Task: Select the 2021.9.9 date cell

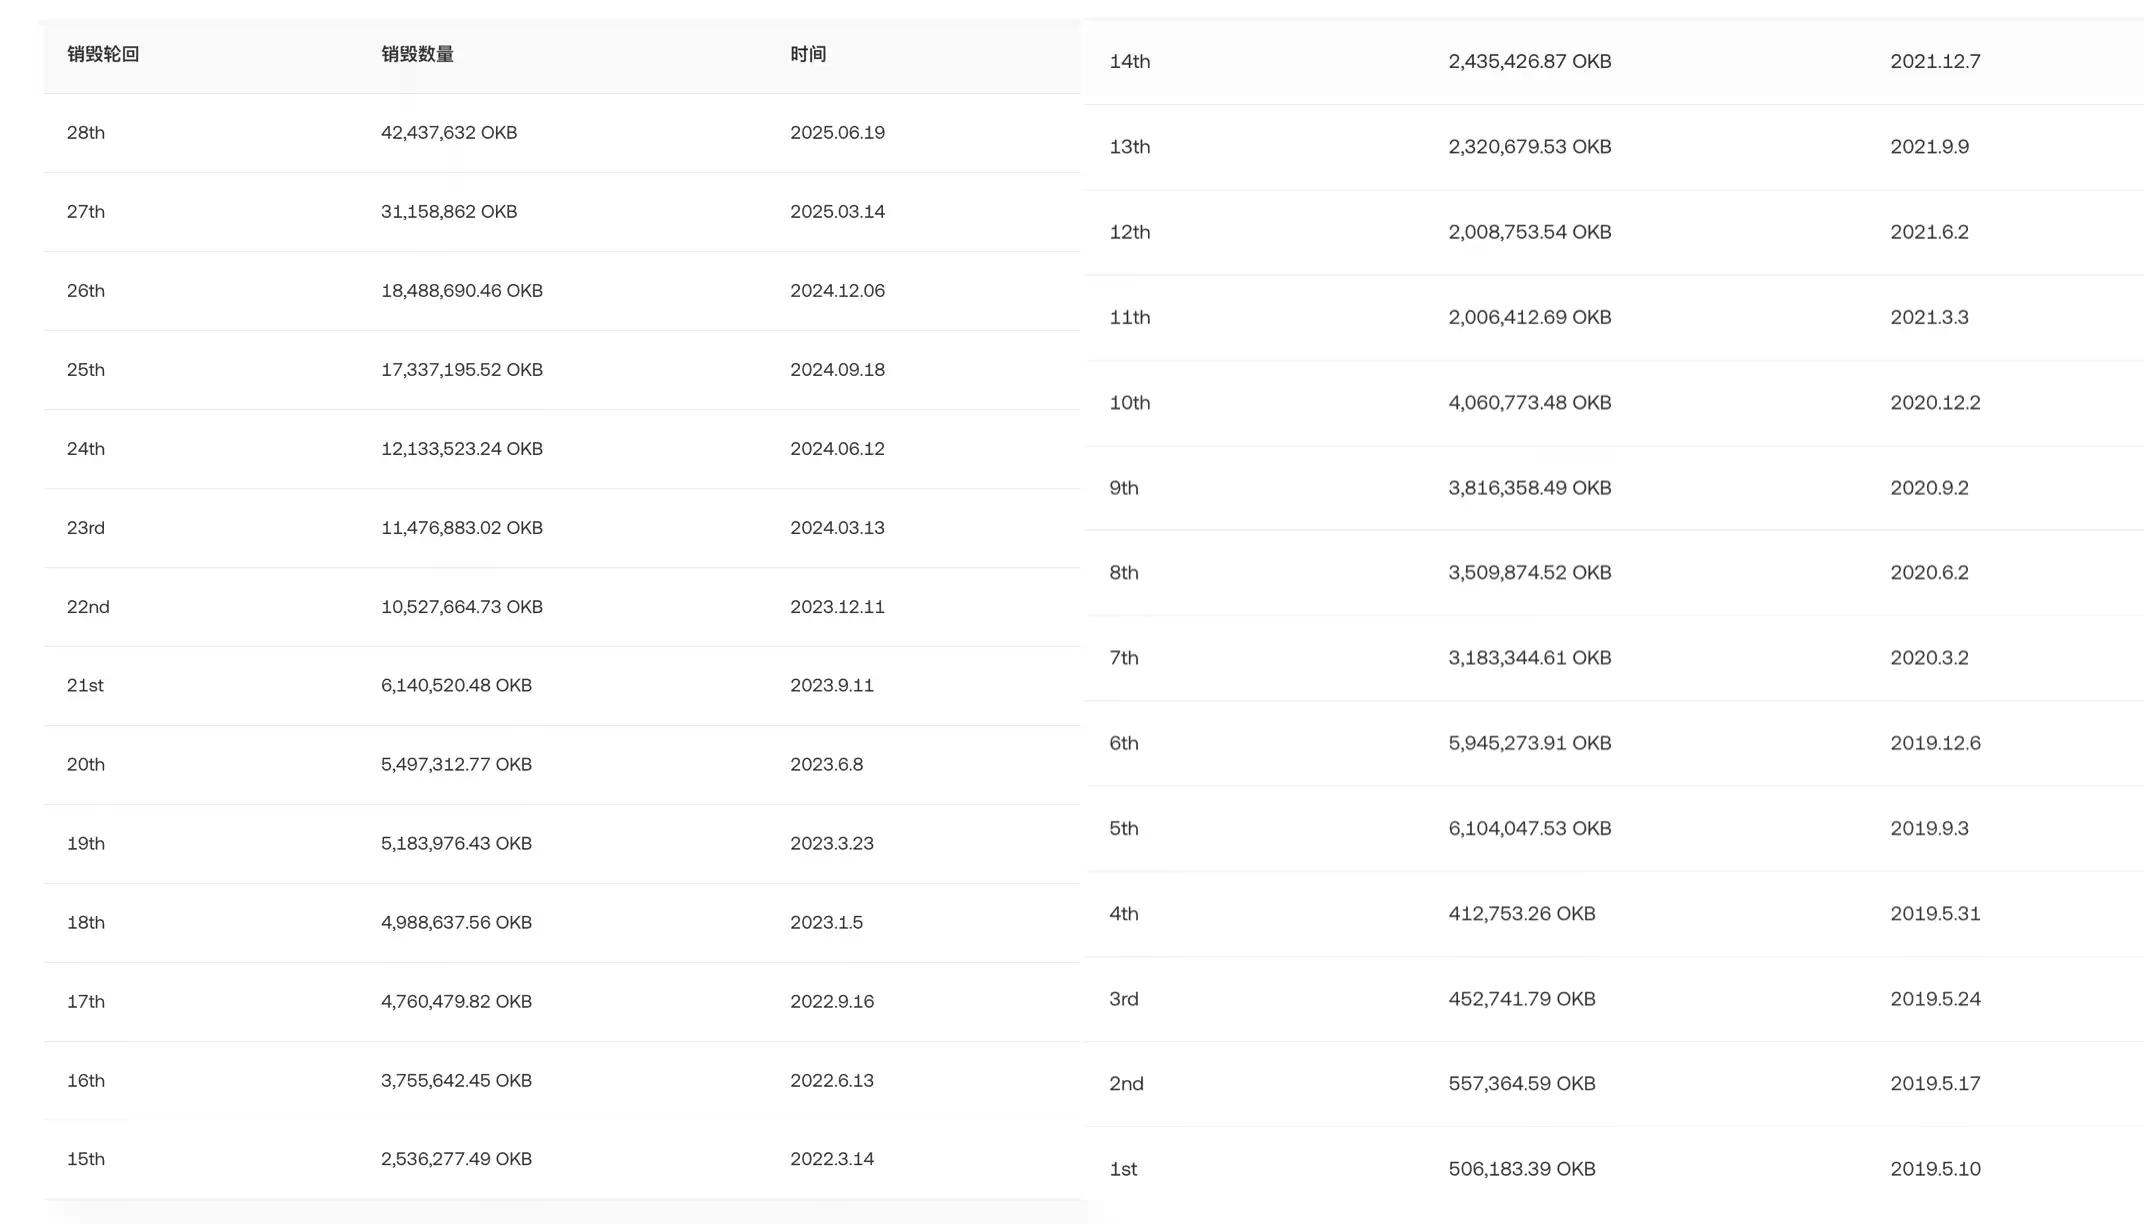Action: [1929, 147]
